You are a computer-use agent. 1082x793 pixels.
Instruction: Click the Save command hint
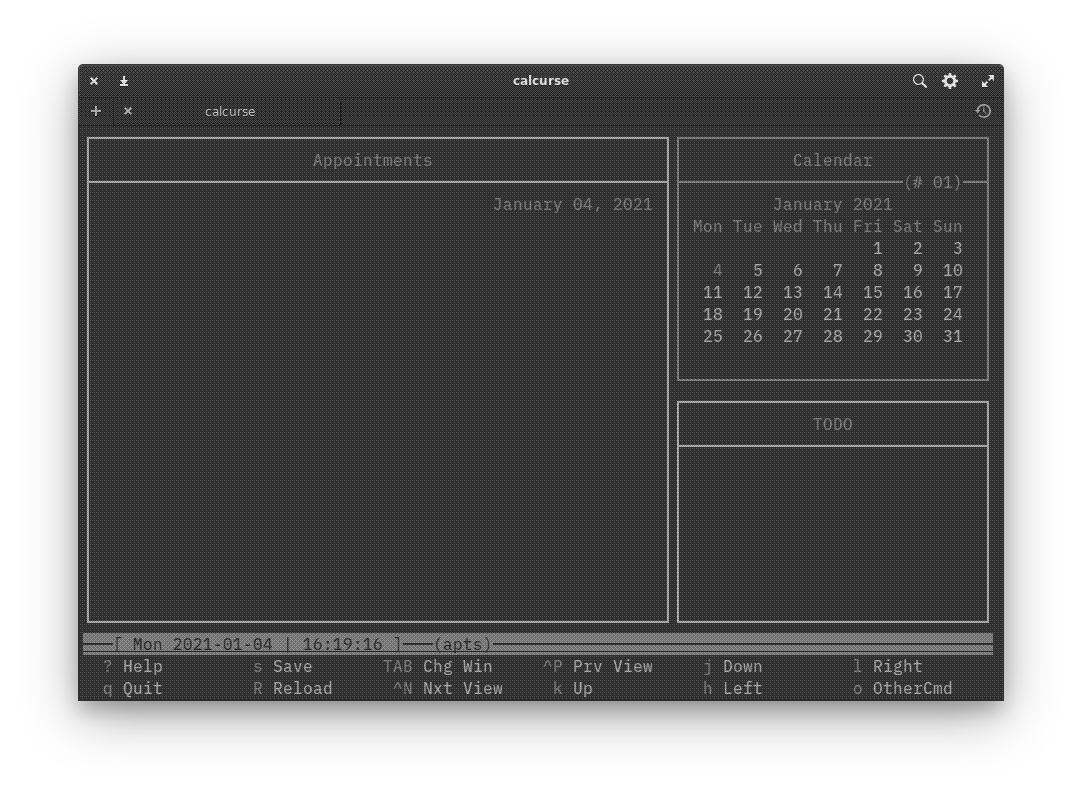point(293,667)
